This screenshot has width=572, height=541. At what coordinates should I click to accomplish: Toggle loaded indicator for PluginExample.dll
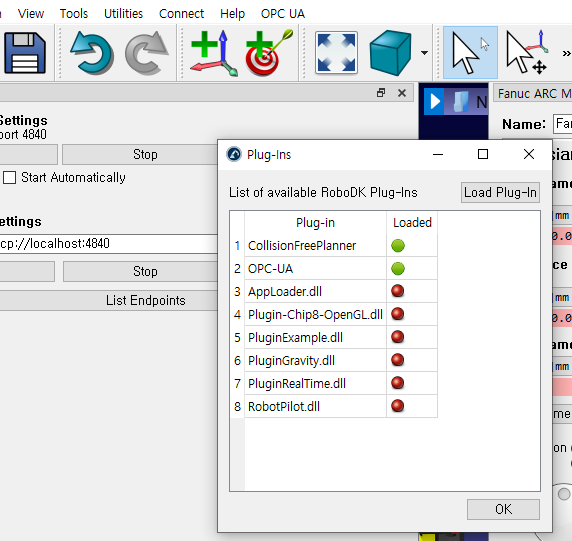398,337
